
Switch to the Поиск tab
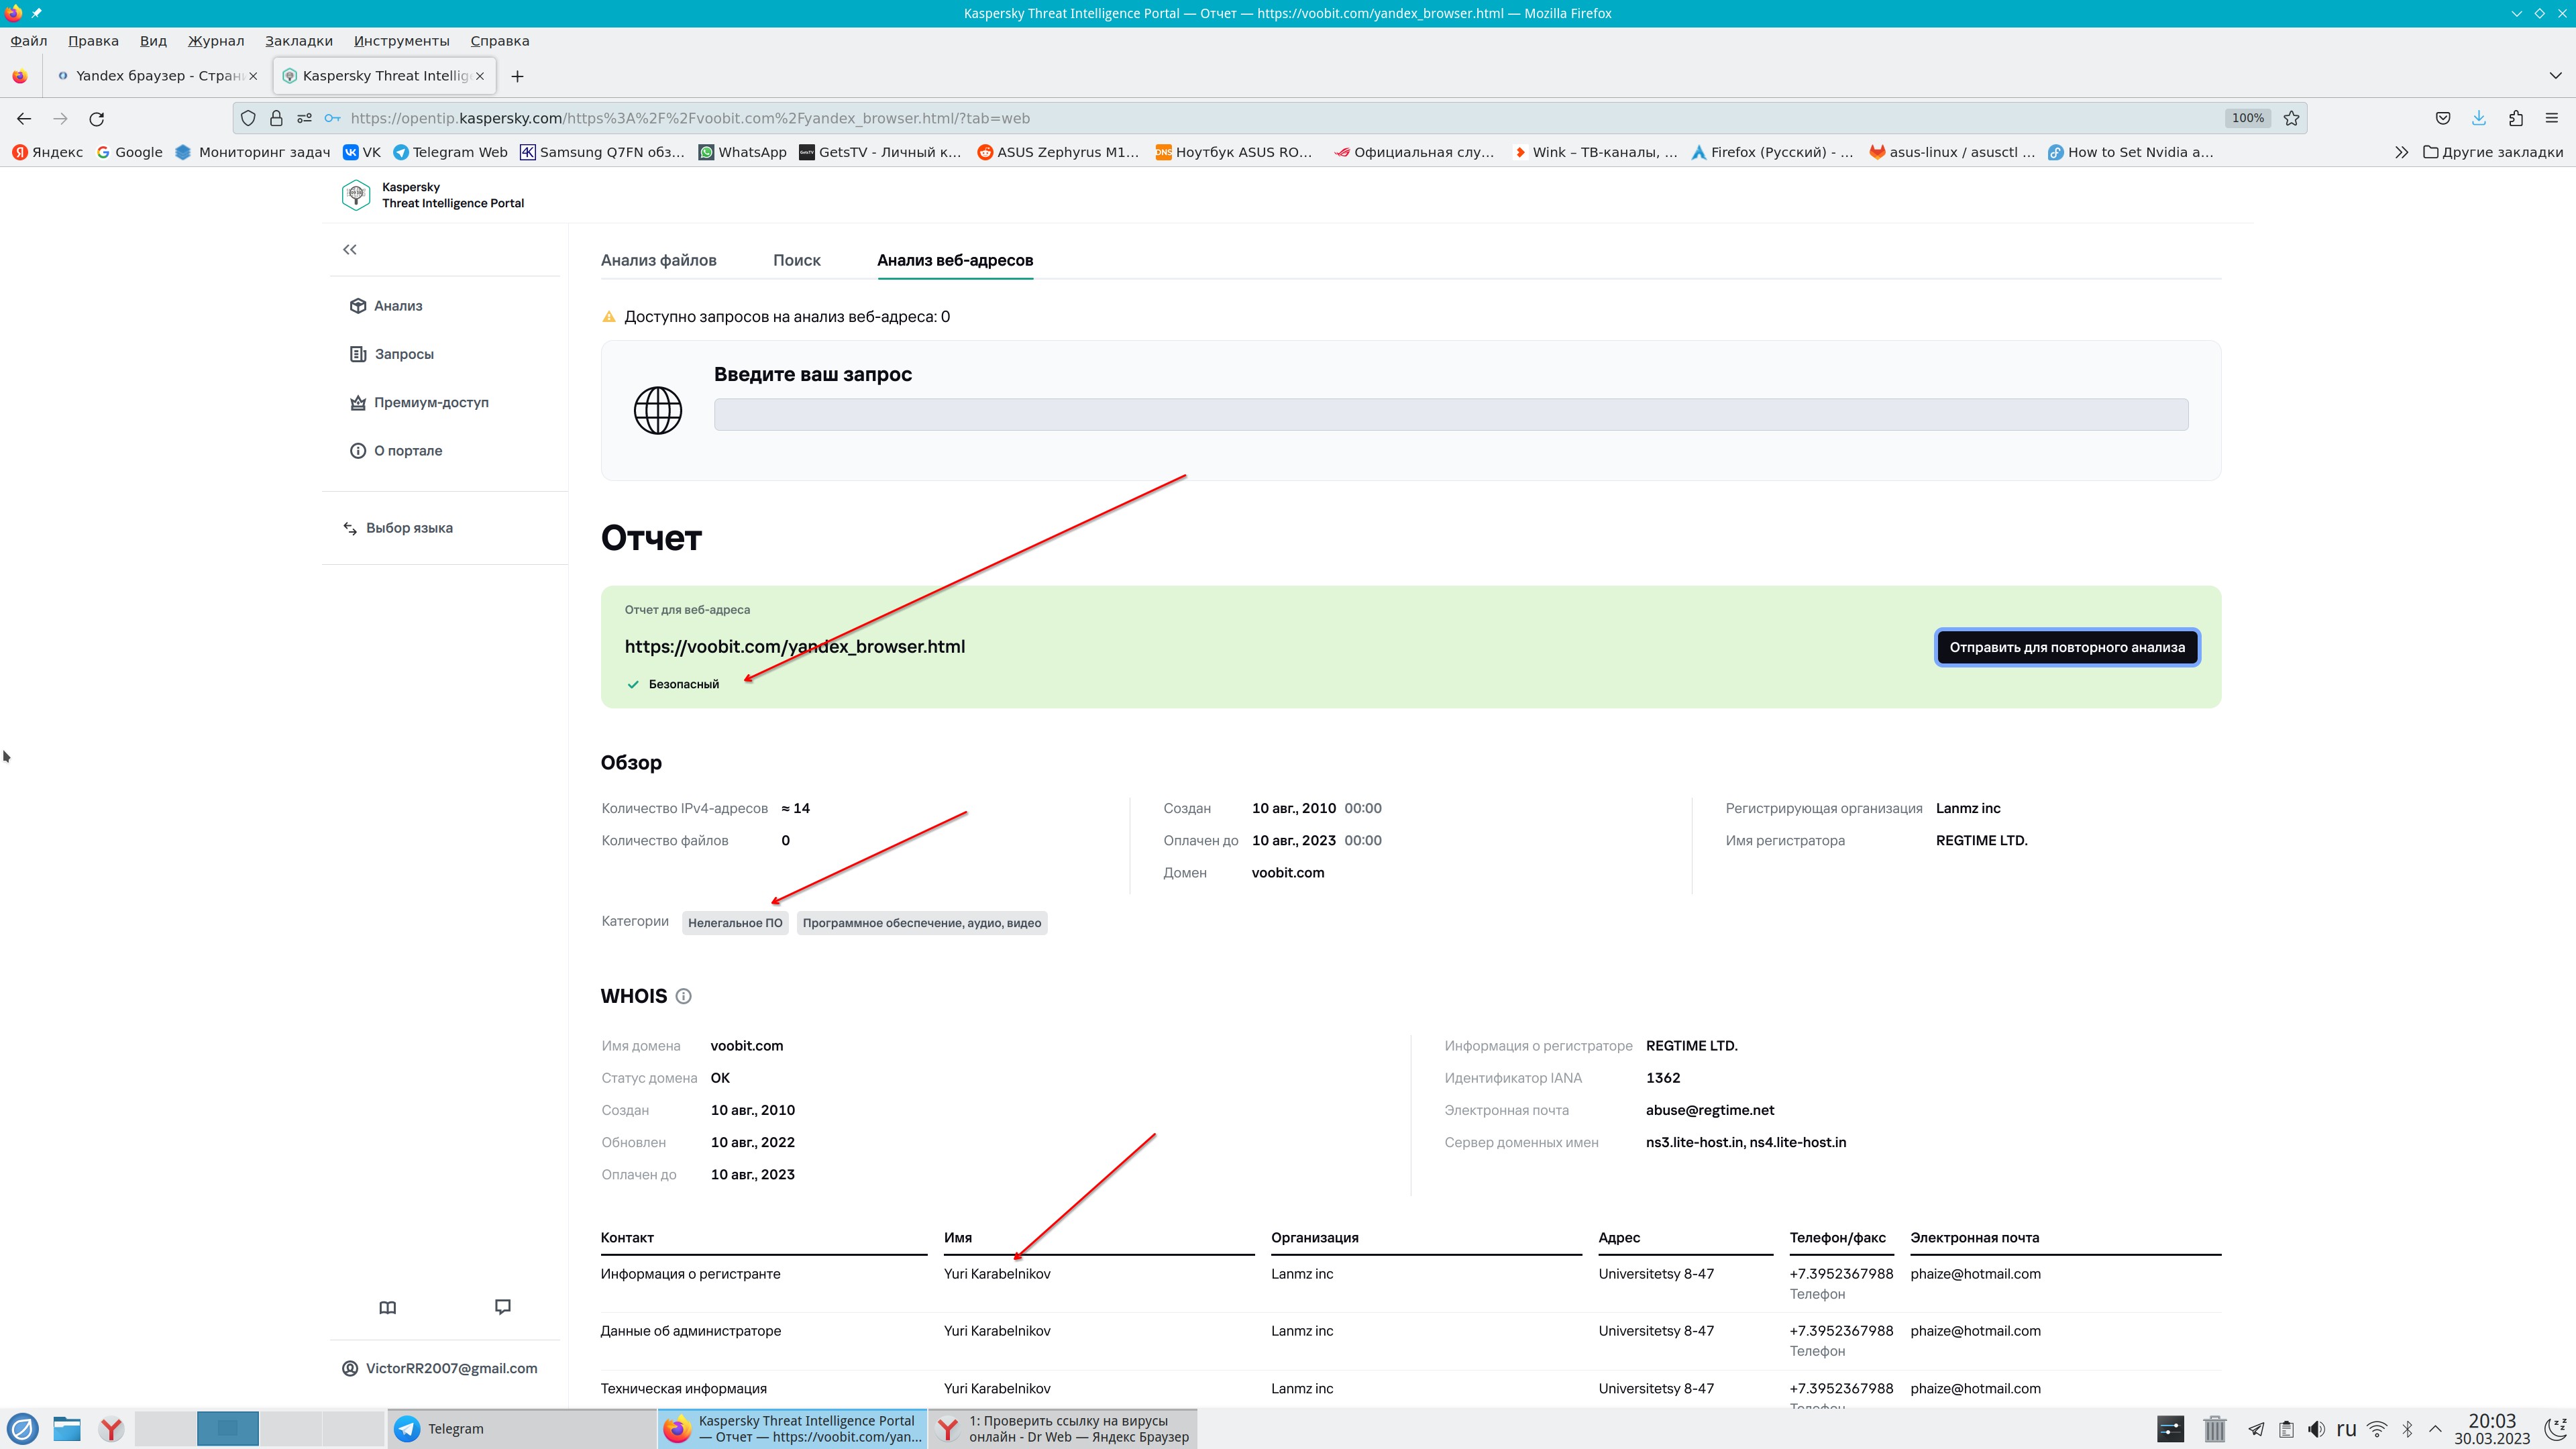796,260
